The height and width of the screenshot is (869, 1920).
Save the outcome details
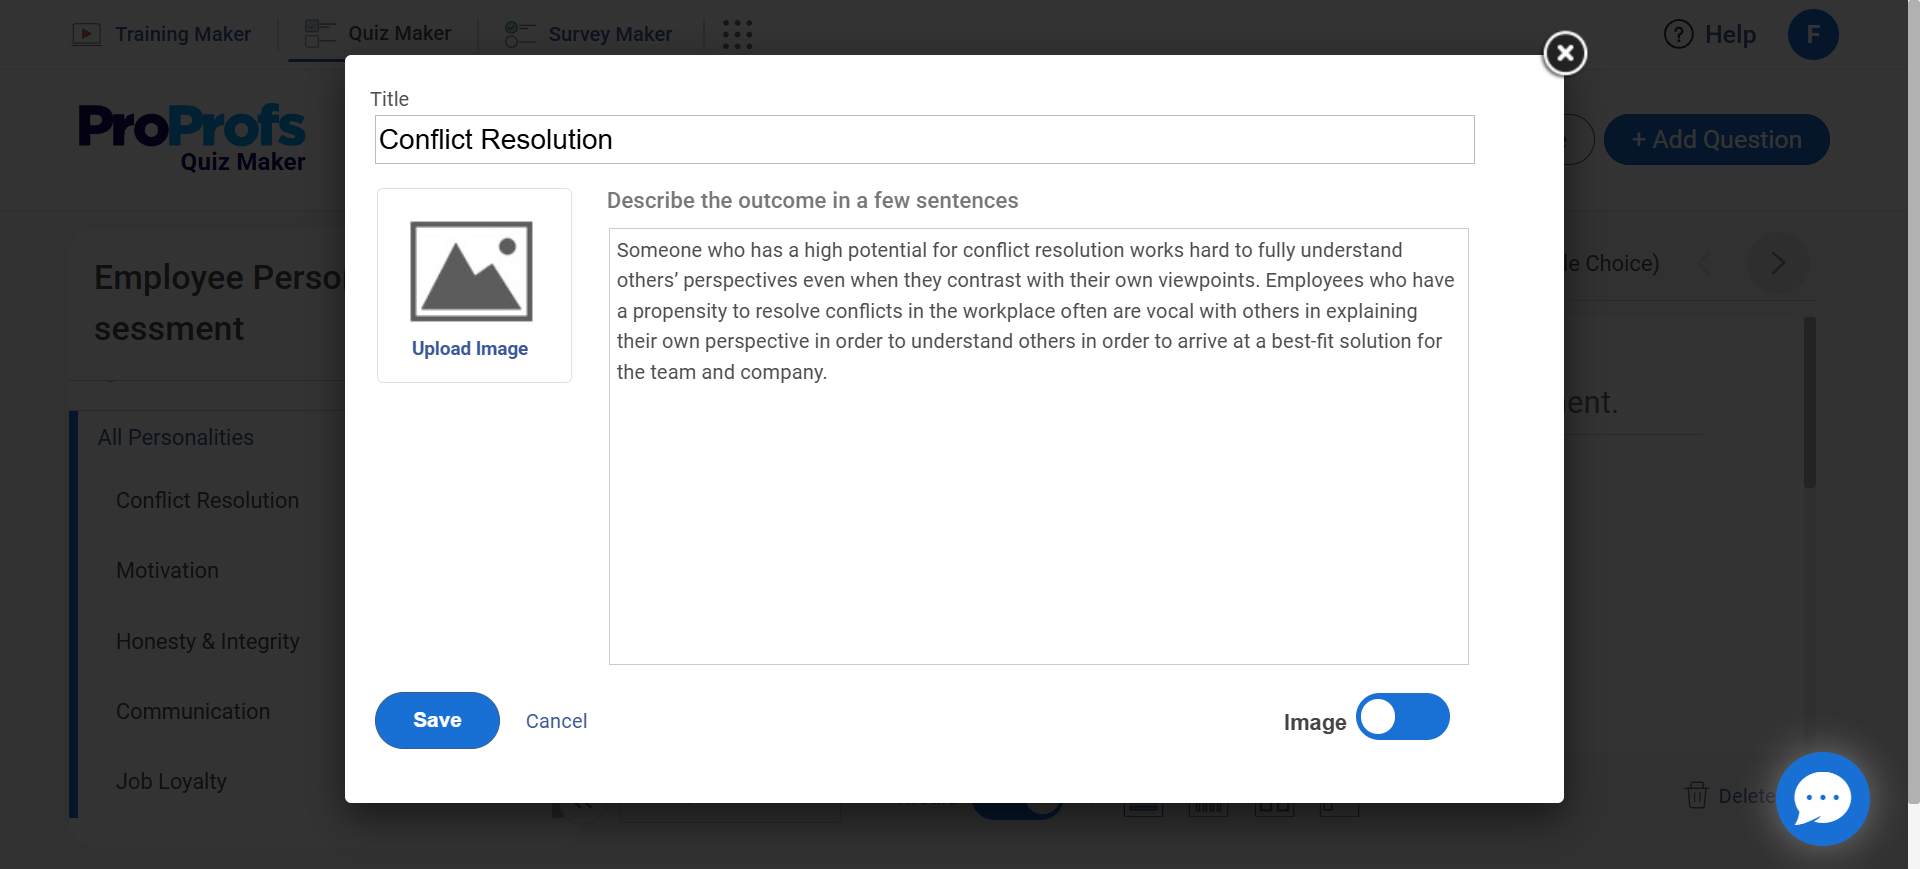point(437,720)
